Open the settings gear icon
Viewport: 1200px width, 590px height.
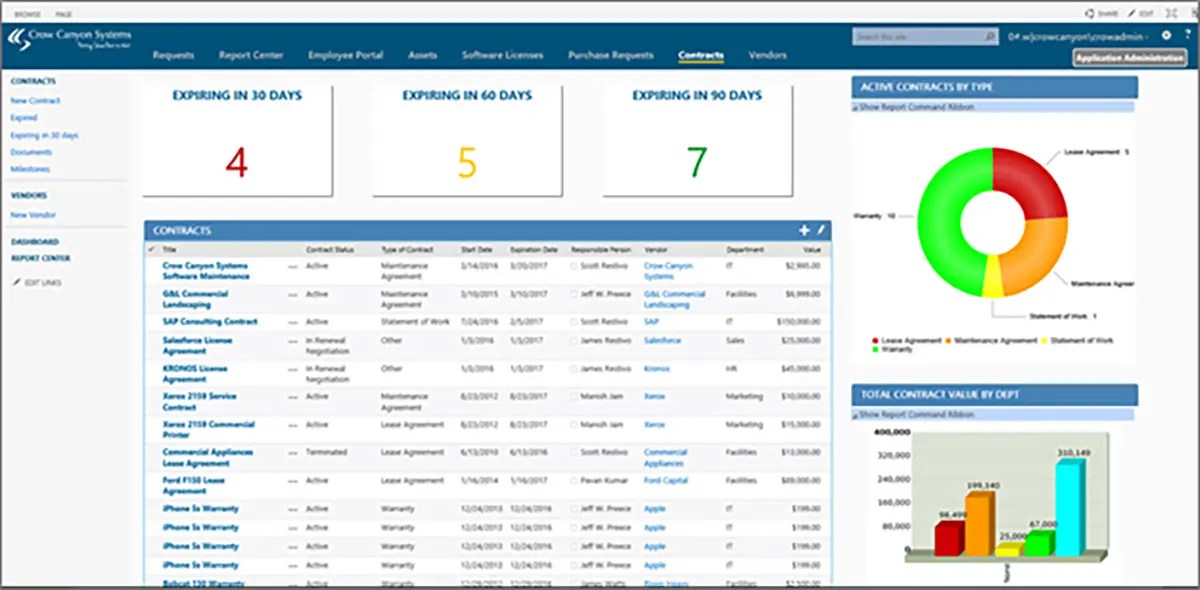(1166, 36)
